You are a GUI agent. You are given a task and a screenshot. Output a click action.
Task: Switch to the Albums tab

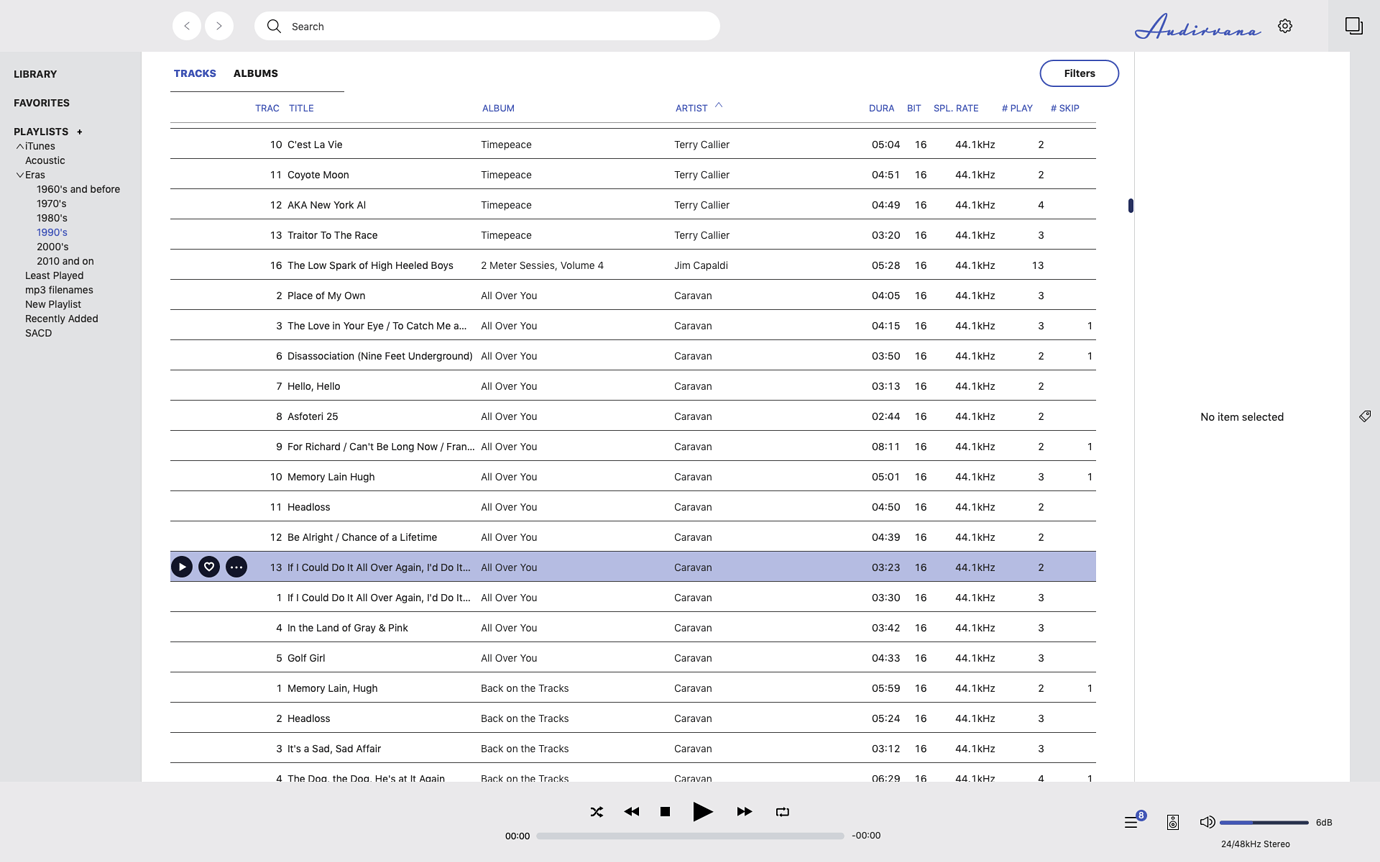coord(256,73)
